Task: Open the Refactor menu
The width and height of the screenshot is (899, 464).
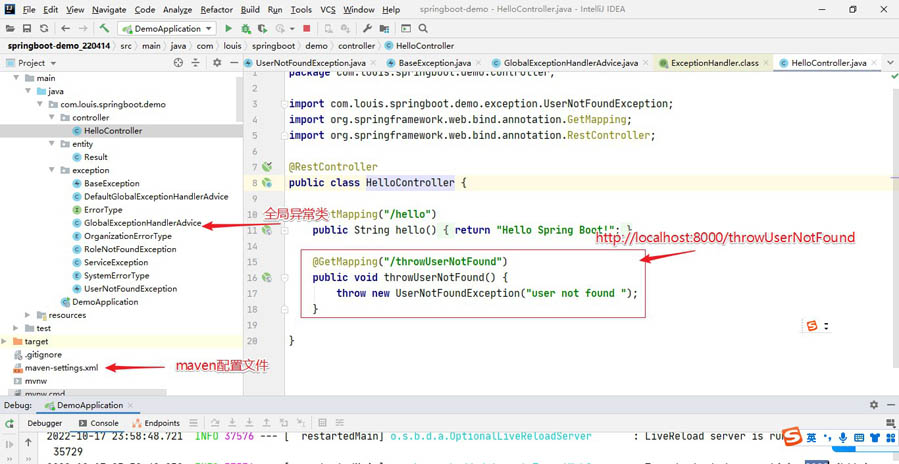Action: coord(217,10)
